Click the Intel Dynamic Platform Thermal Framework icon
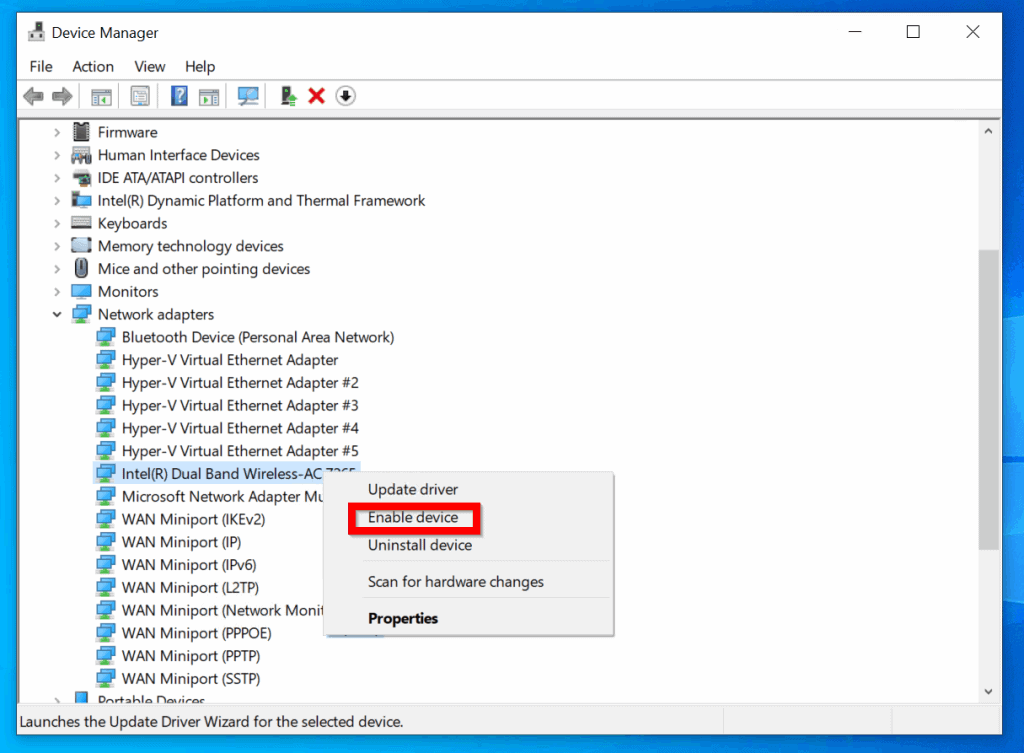Viewport: 1024px width, 753px height. click(82, 200)
